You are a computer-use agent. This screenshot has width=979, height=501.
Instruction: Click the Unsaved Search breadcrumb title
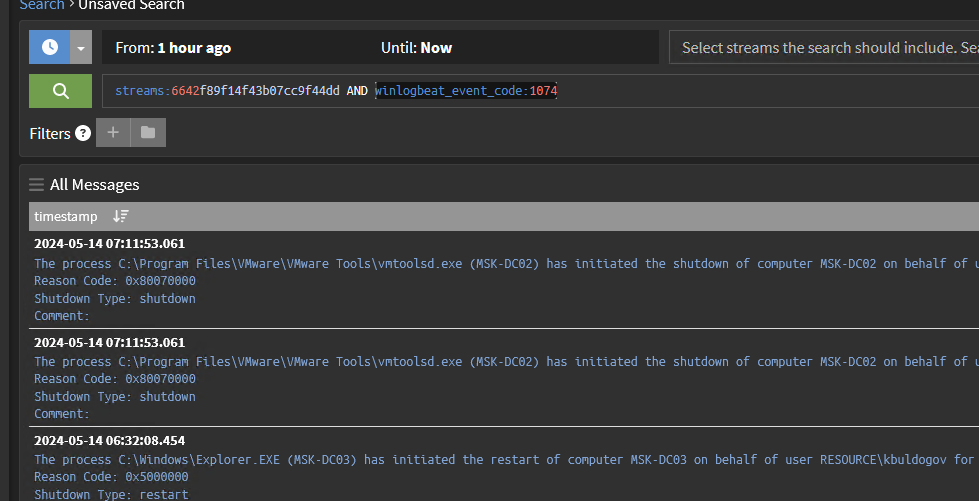(x=131, y=5)
